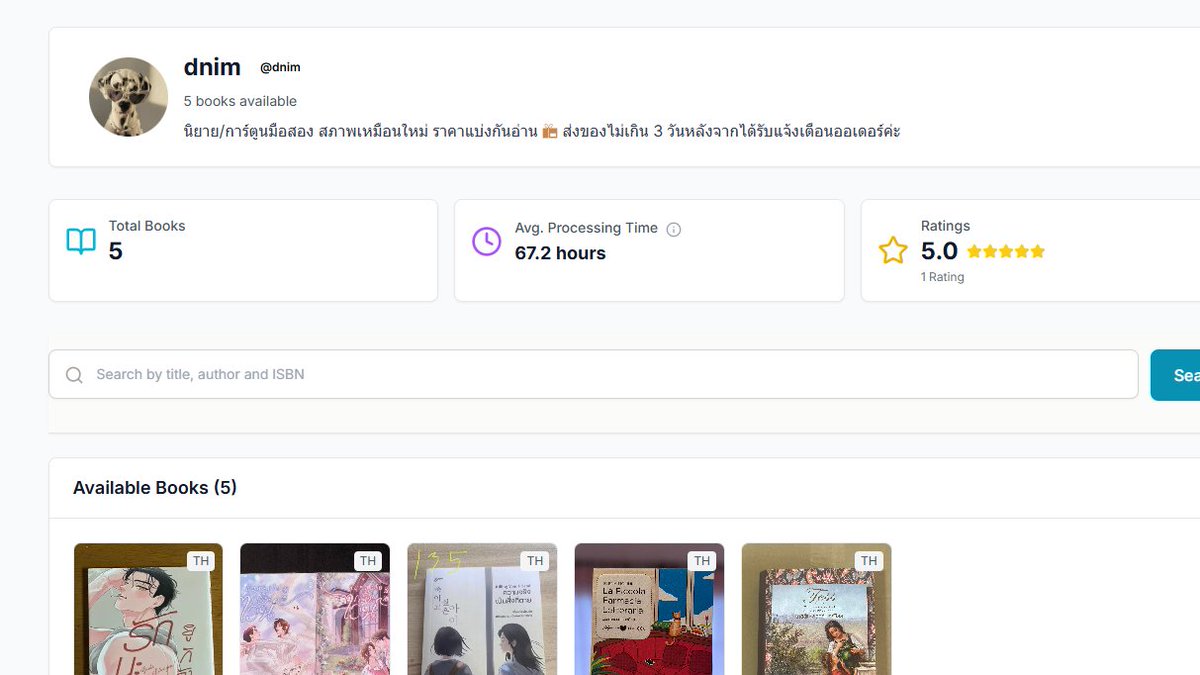Select the first gold star of the rating

coord(975,251)
